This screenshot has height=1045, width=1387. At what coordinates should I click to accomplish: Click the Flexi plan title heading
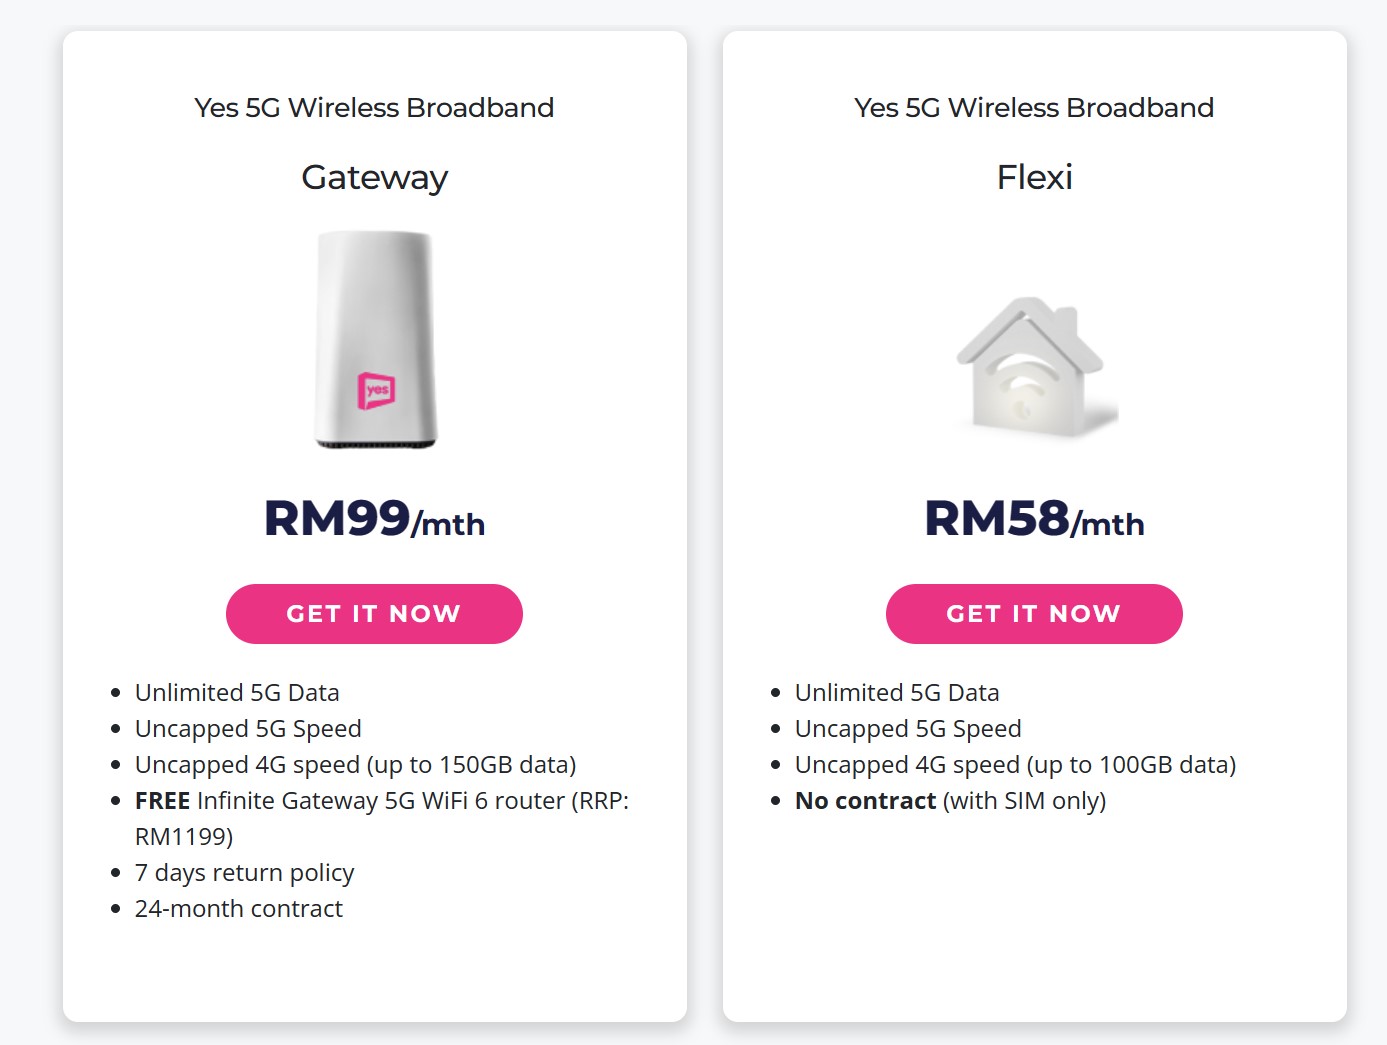click(x=1035, y=177)
